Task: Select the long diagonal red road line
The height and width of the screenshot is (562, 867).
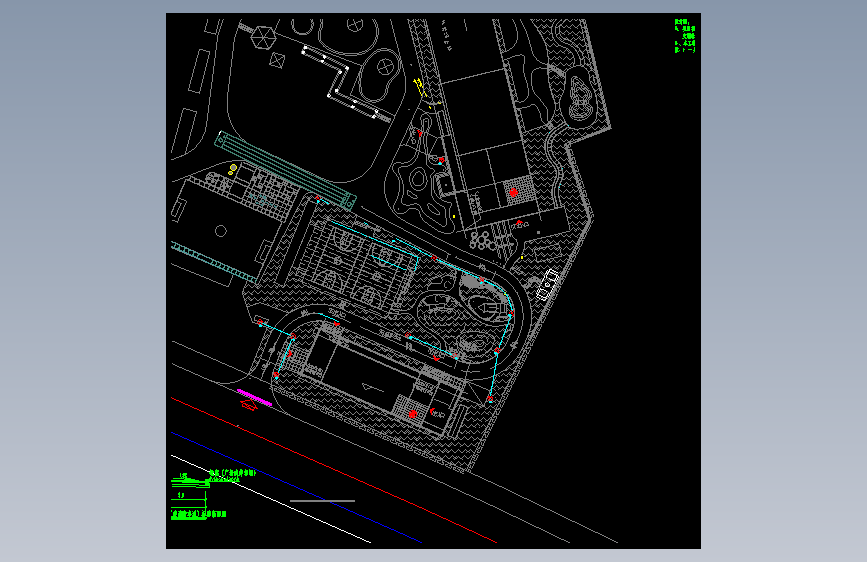Action: 334,470
